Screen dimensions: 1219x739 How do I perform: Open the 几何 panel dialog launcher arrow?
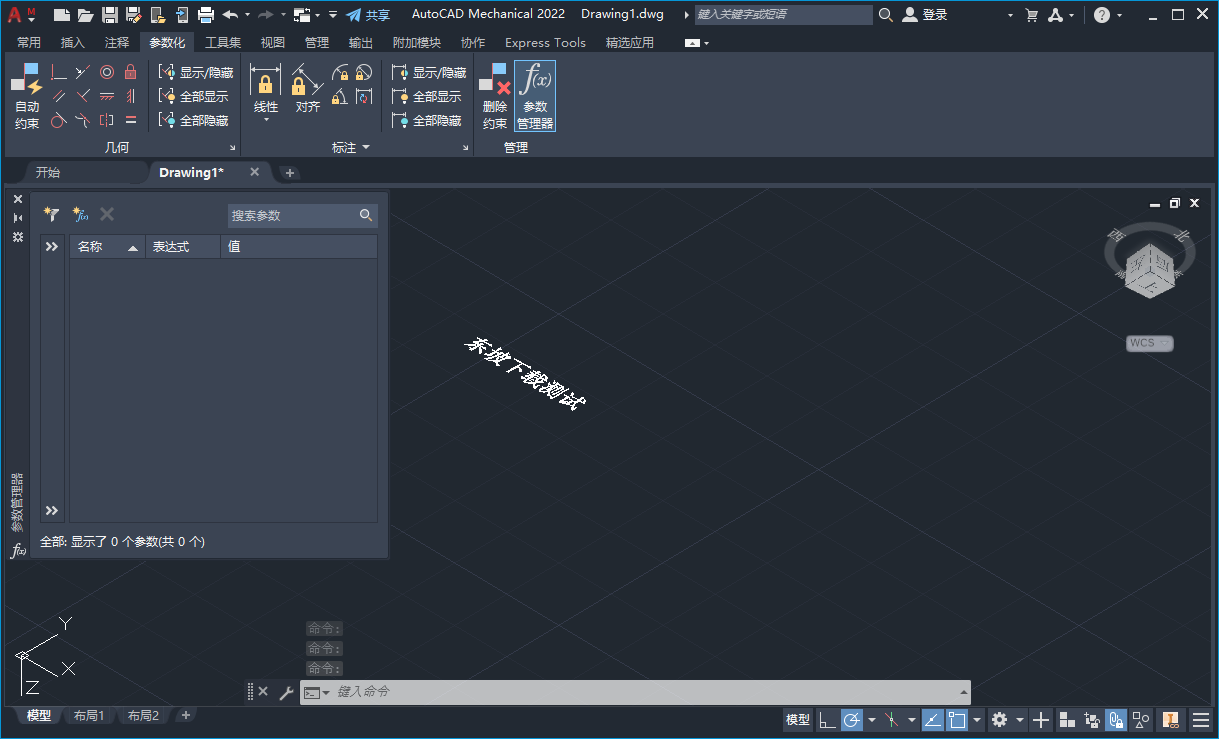(x=233, y=148)
